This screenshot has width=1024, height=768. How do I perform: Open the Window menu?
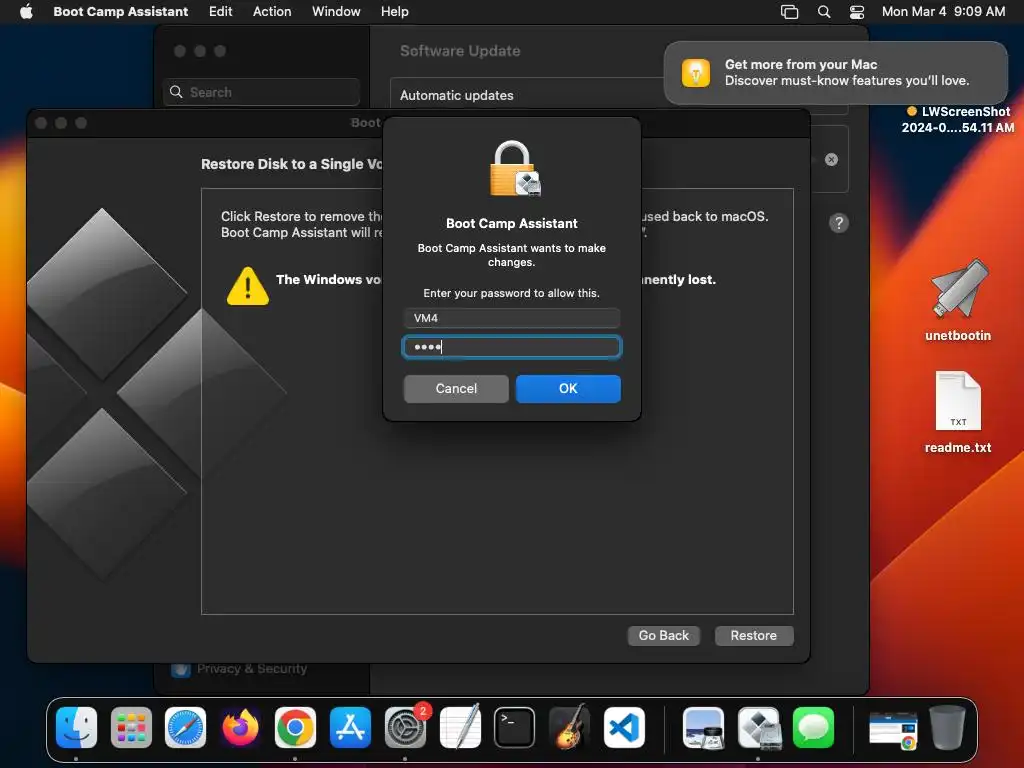[x=336, y=11]
